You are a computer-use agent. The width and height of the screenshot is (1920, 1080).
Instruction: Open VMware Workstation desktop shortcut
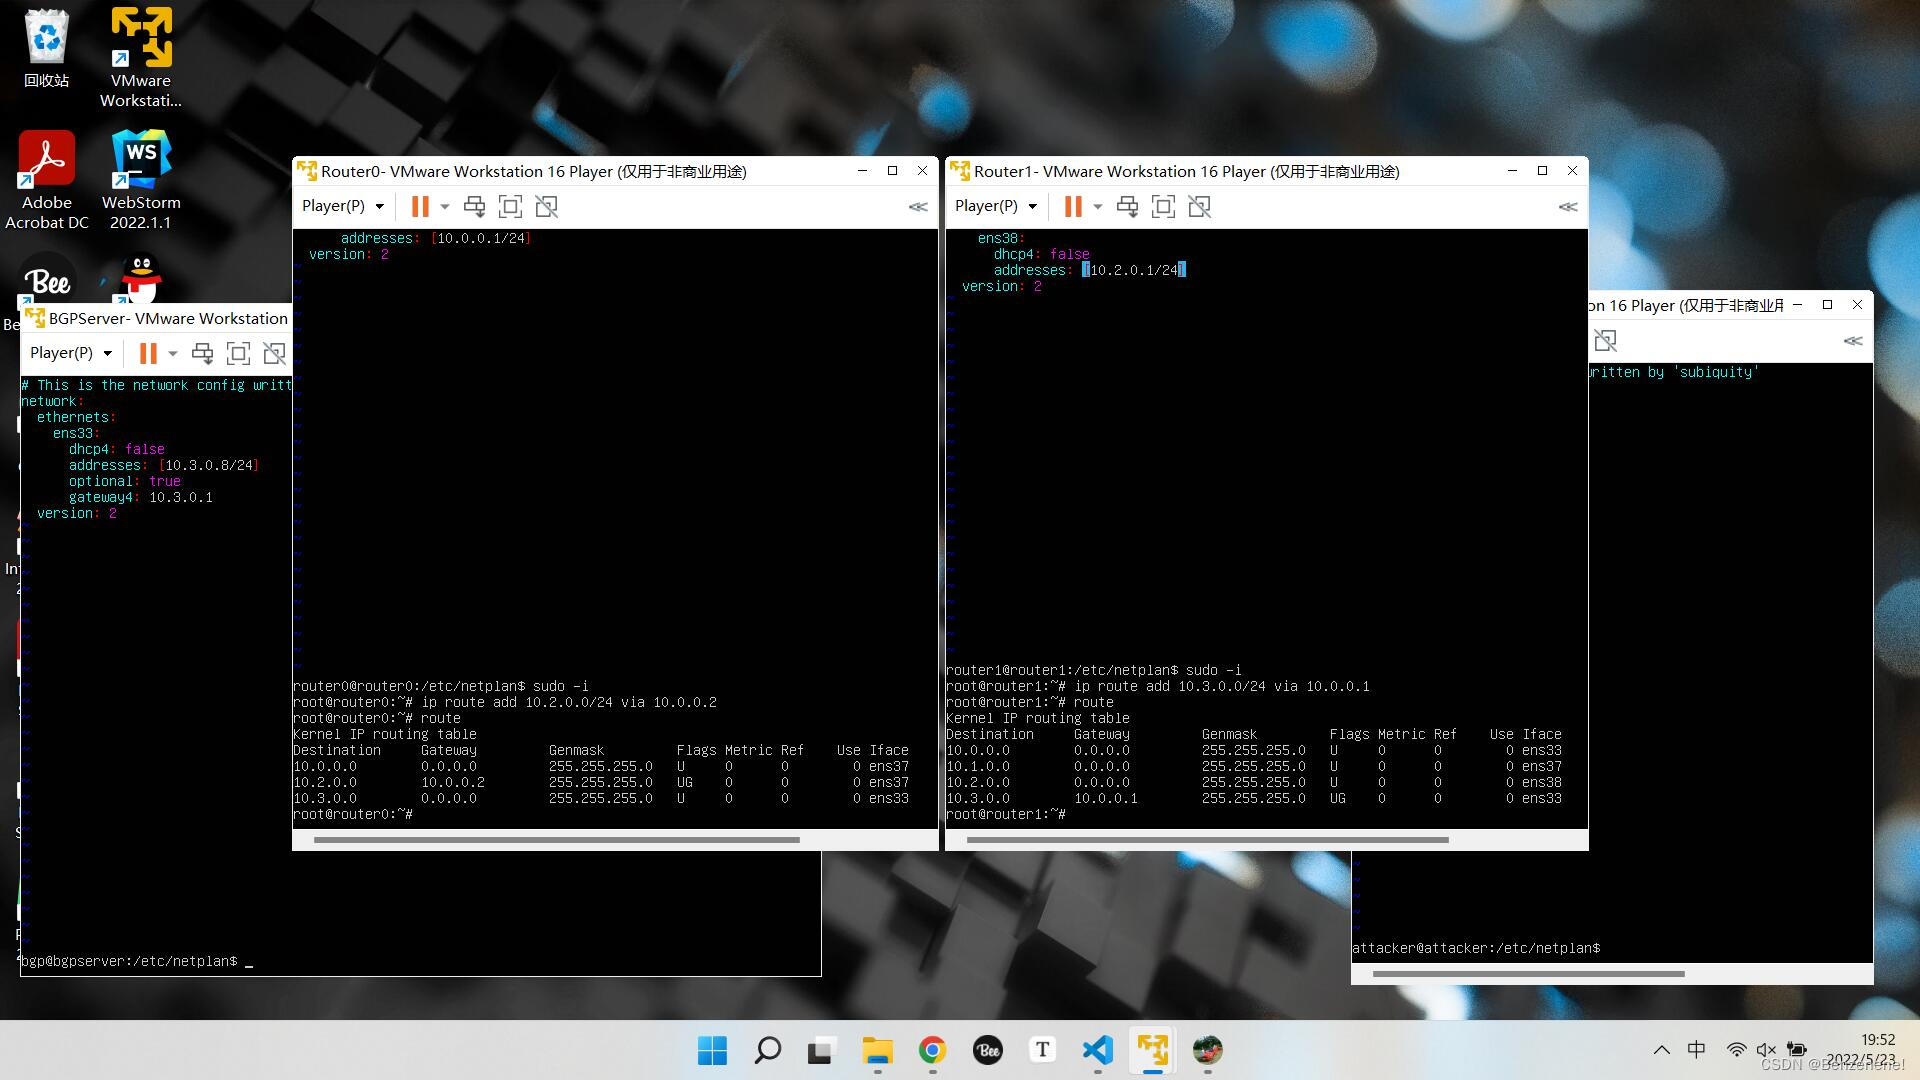[141, 56]
